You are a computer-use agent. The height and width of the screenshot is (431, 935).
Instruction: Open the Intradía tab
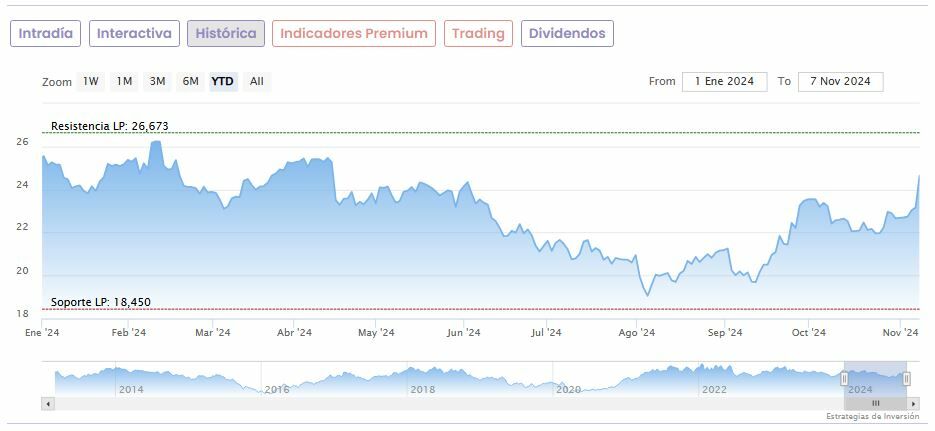[46, 34]
